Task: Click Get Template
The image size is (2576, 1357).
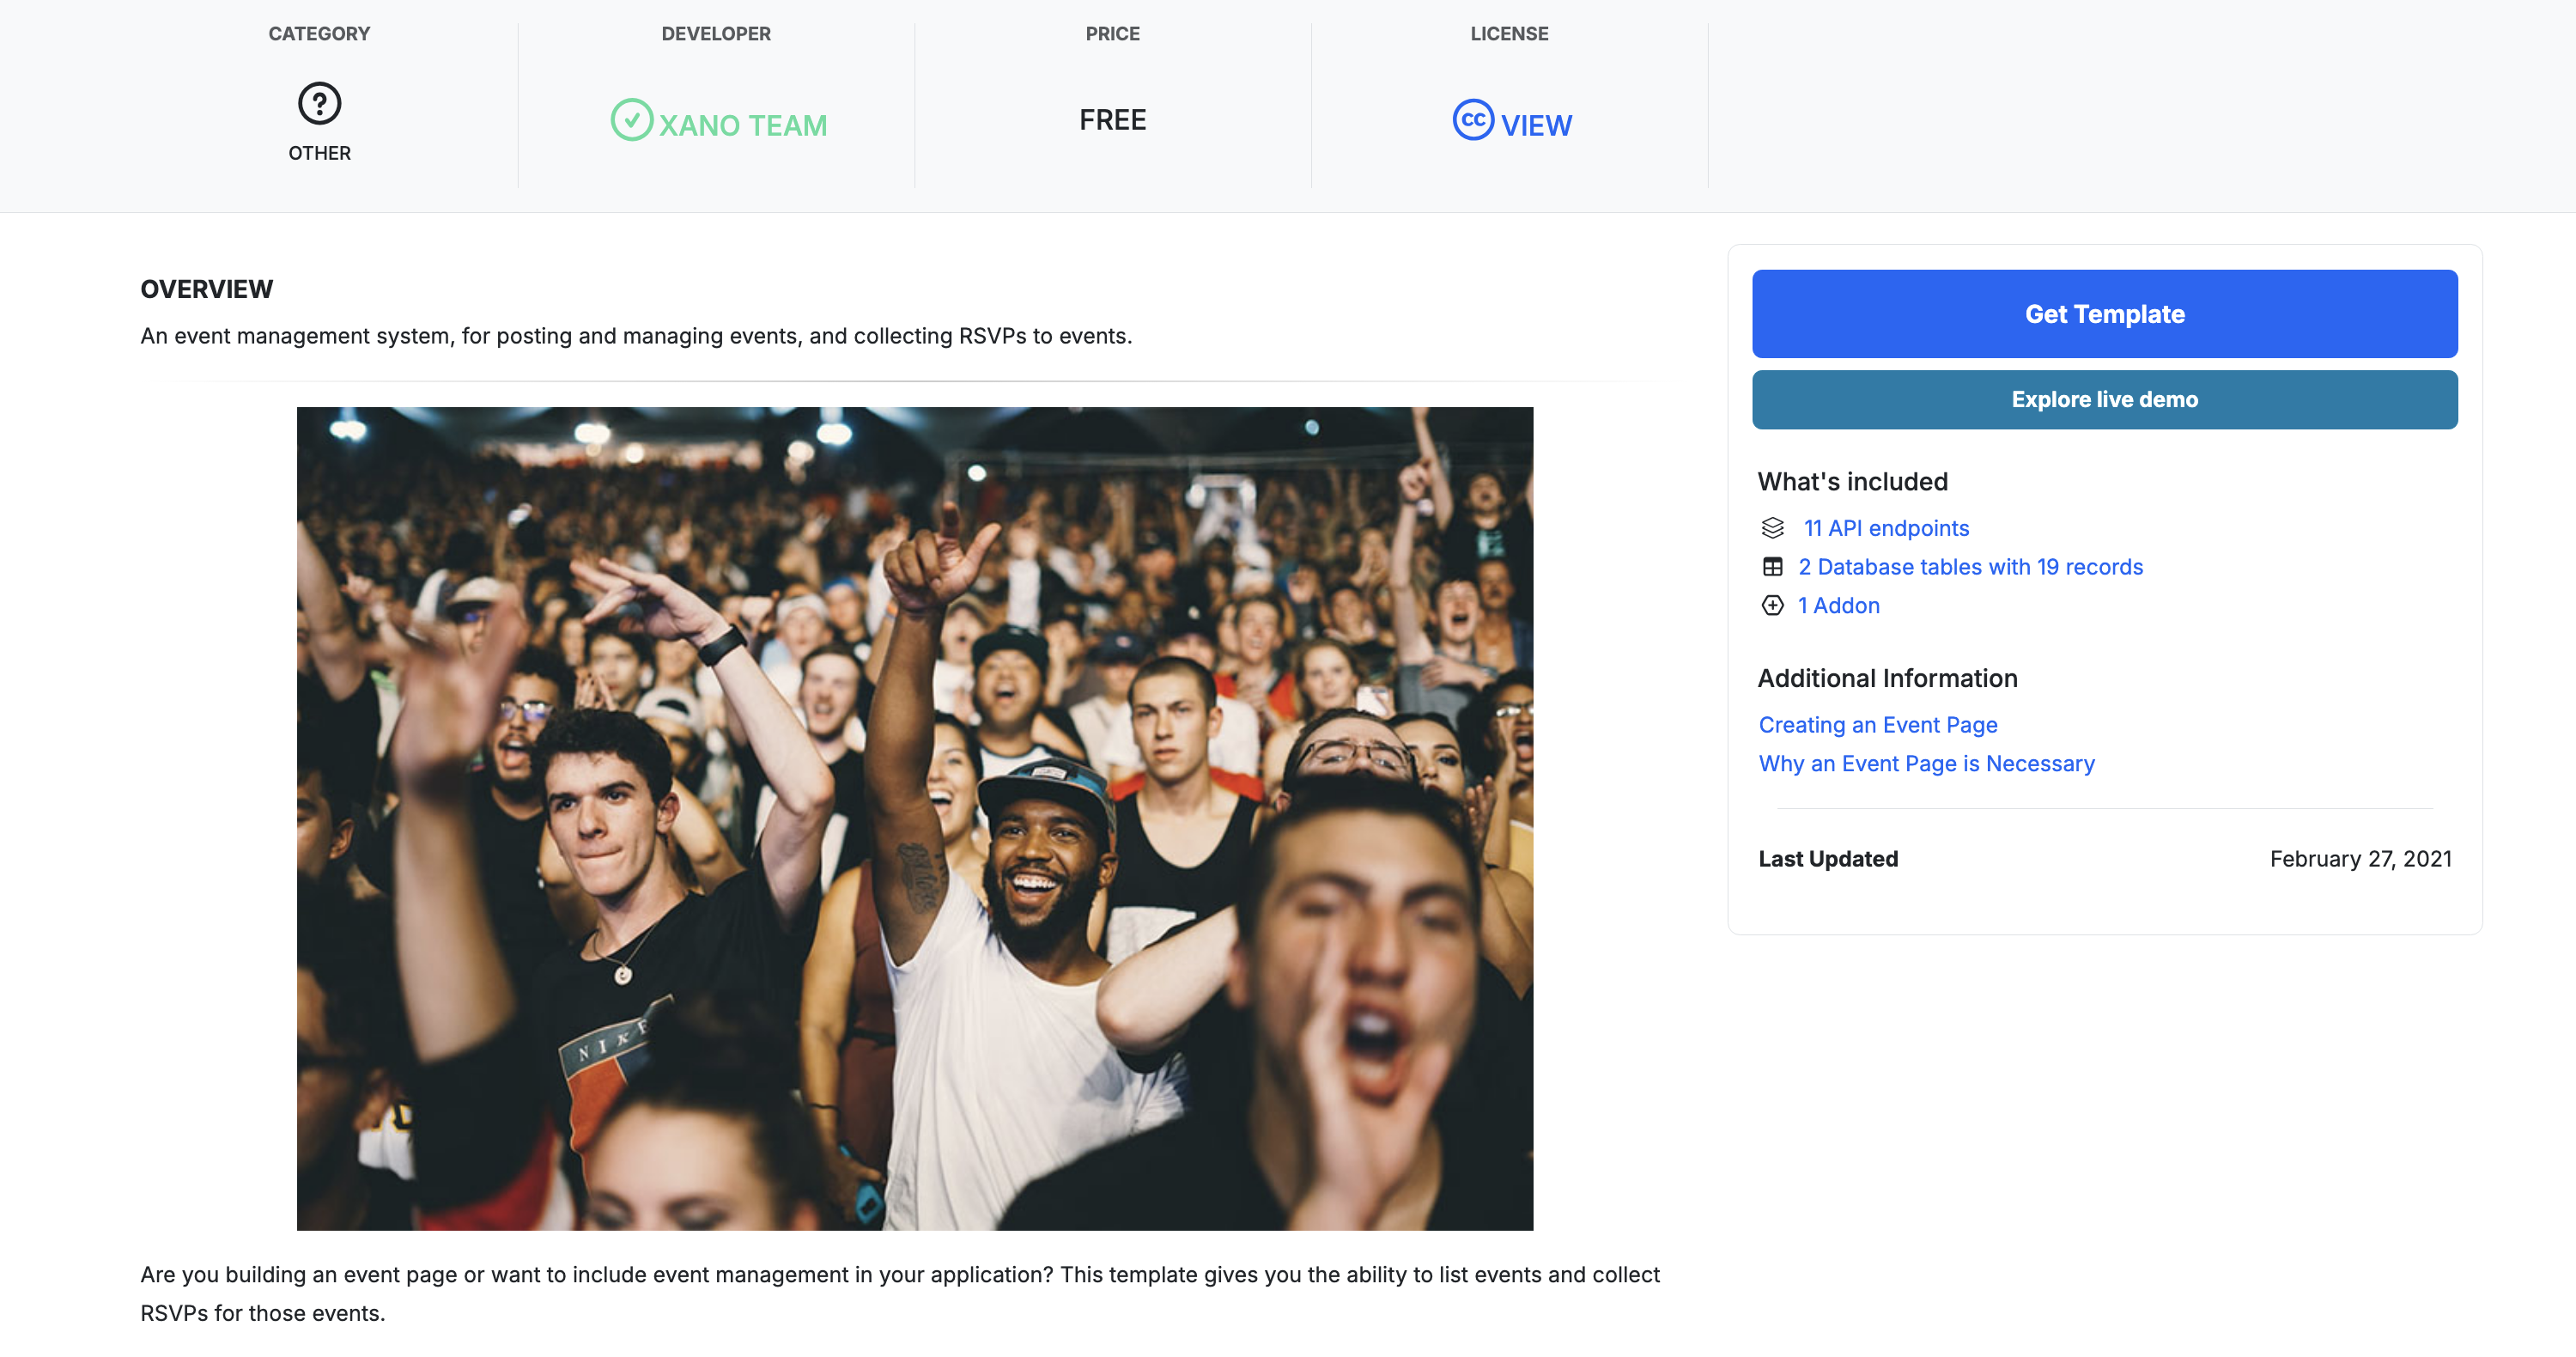Action: tap(2104, 313)
